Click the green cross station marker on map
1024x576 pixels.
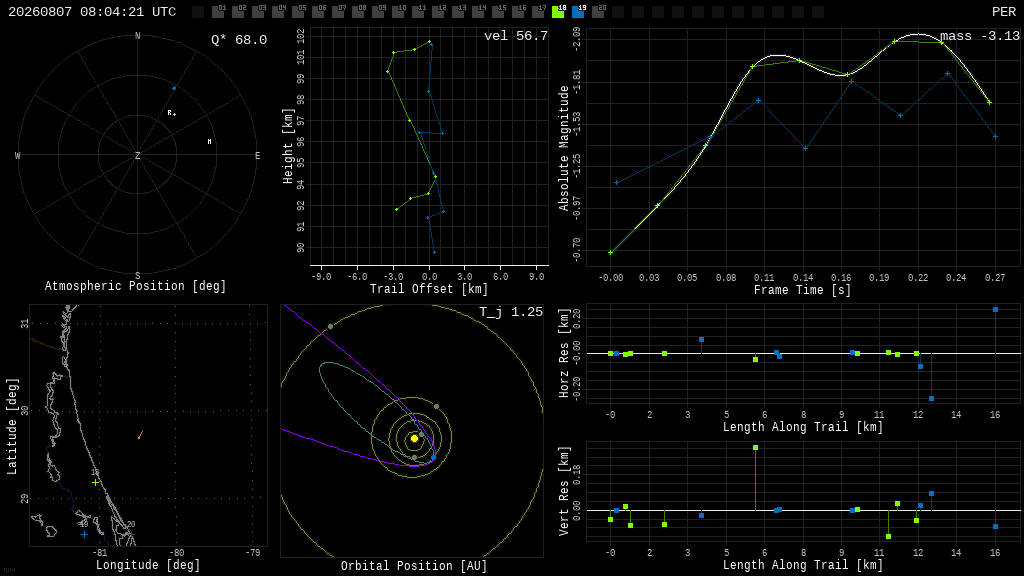(x=95, y=483)
